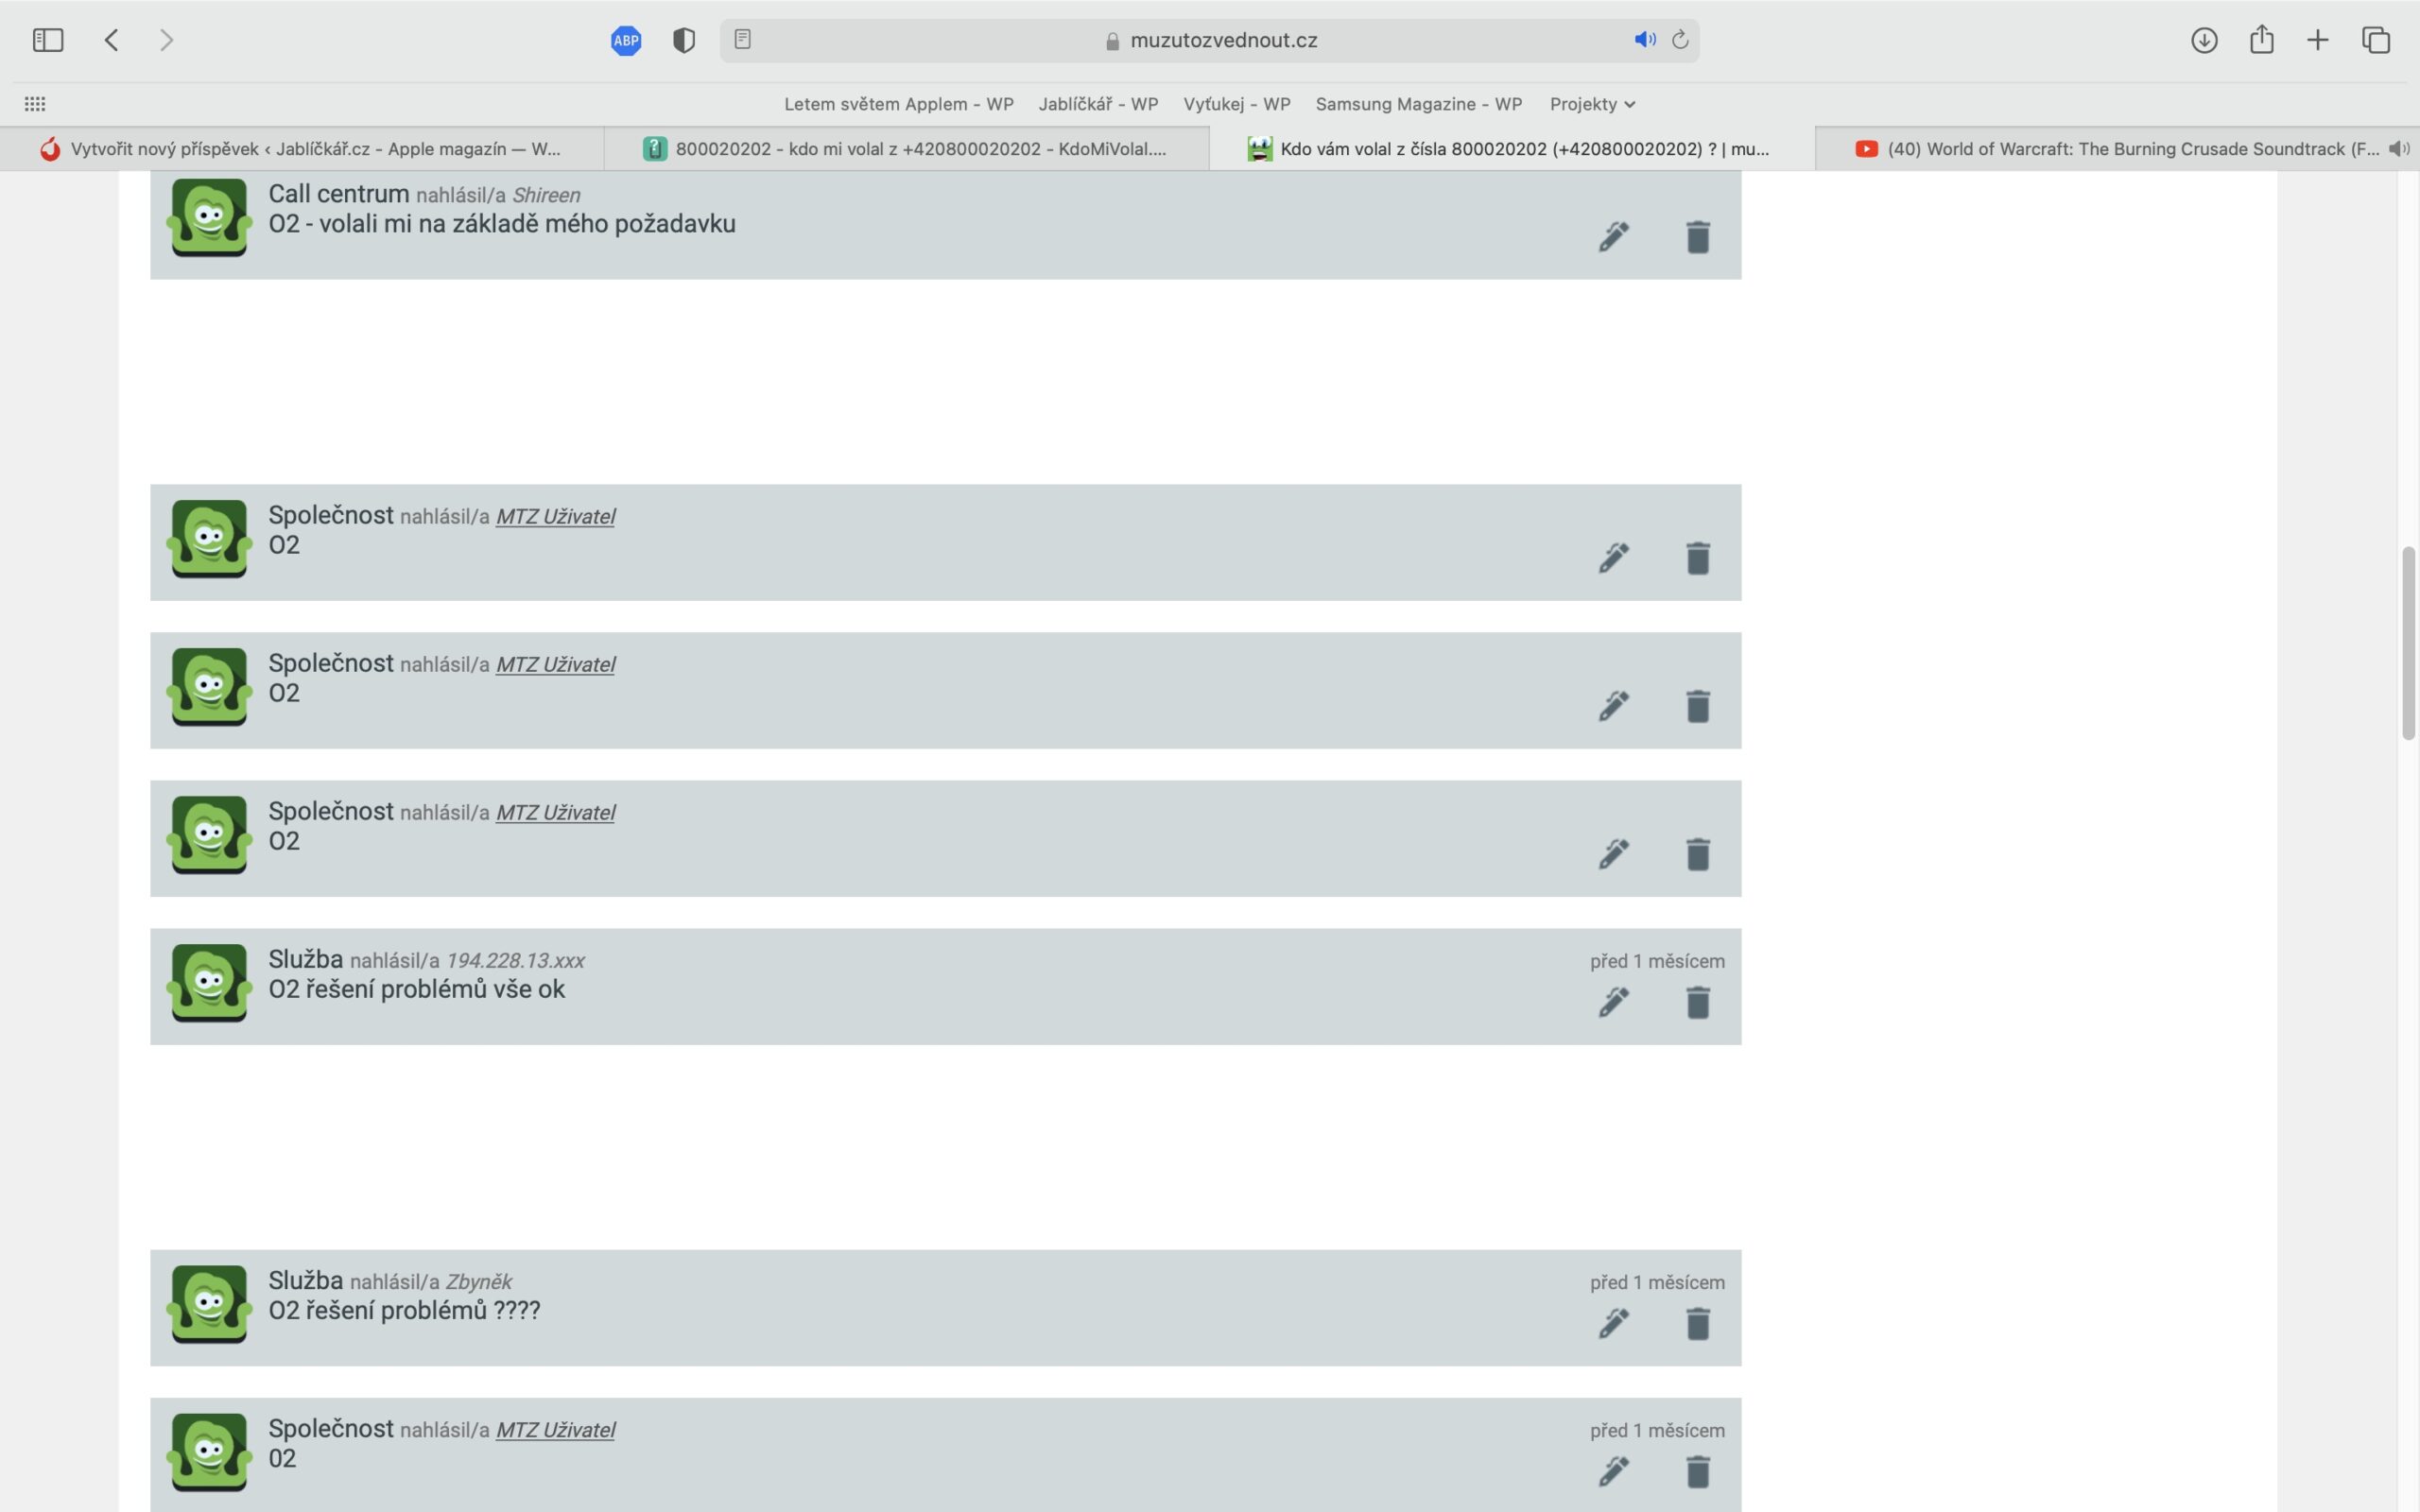Open the first MTZ Uživatel profile link
This screenshot has width=2420, height=1512.
[x=555, y=517]
